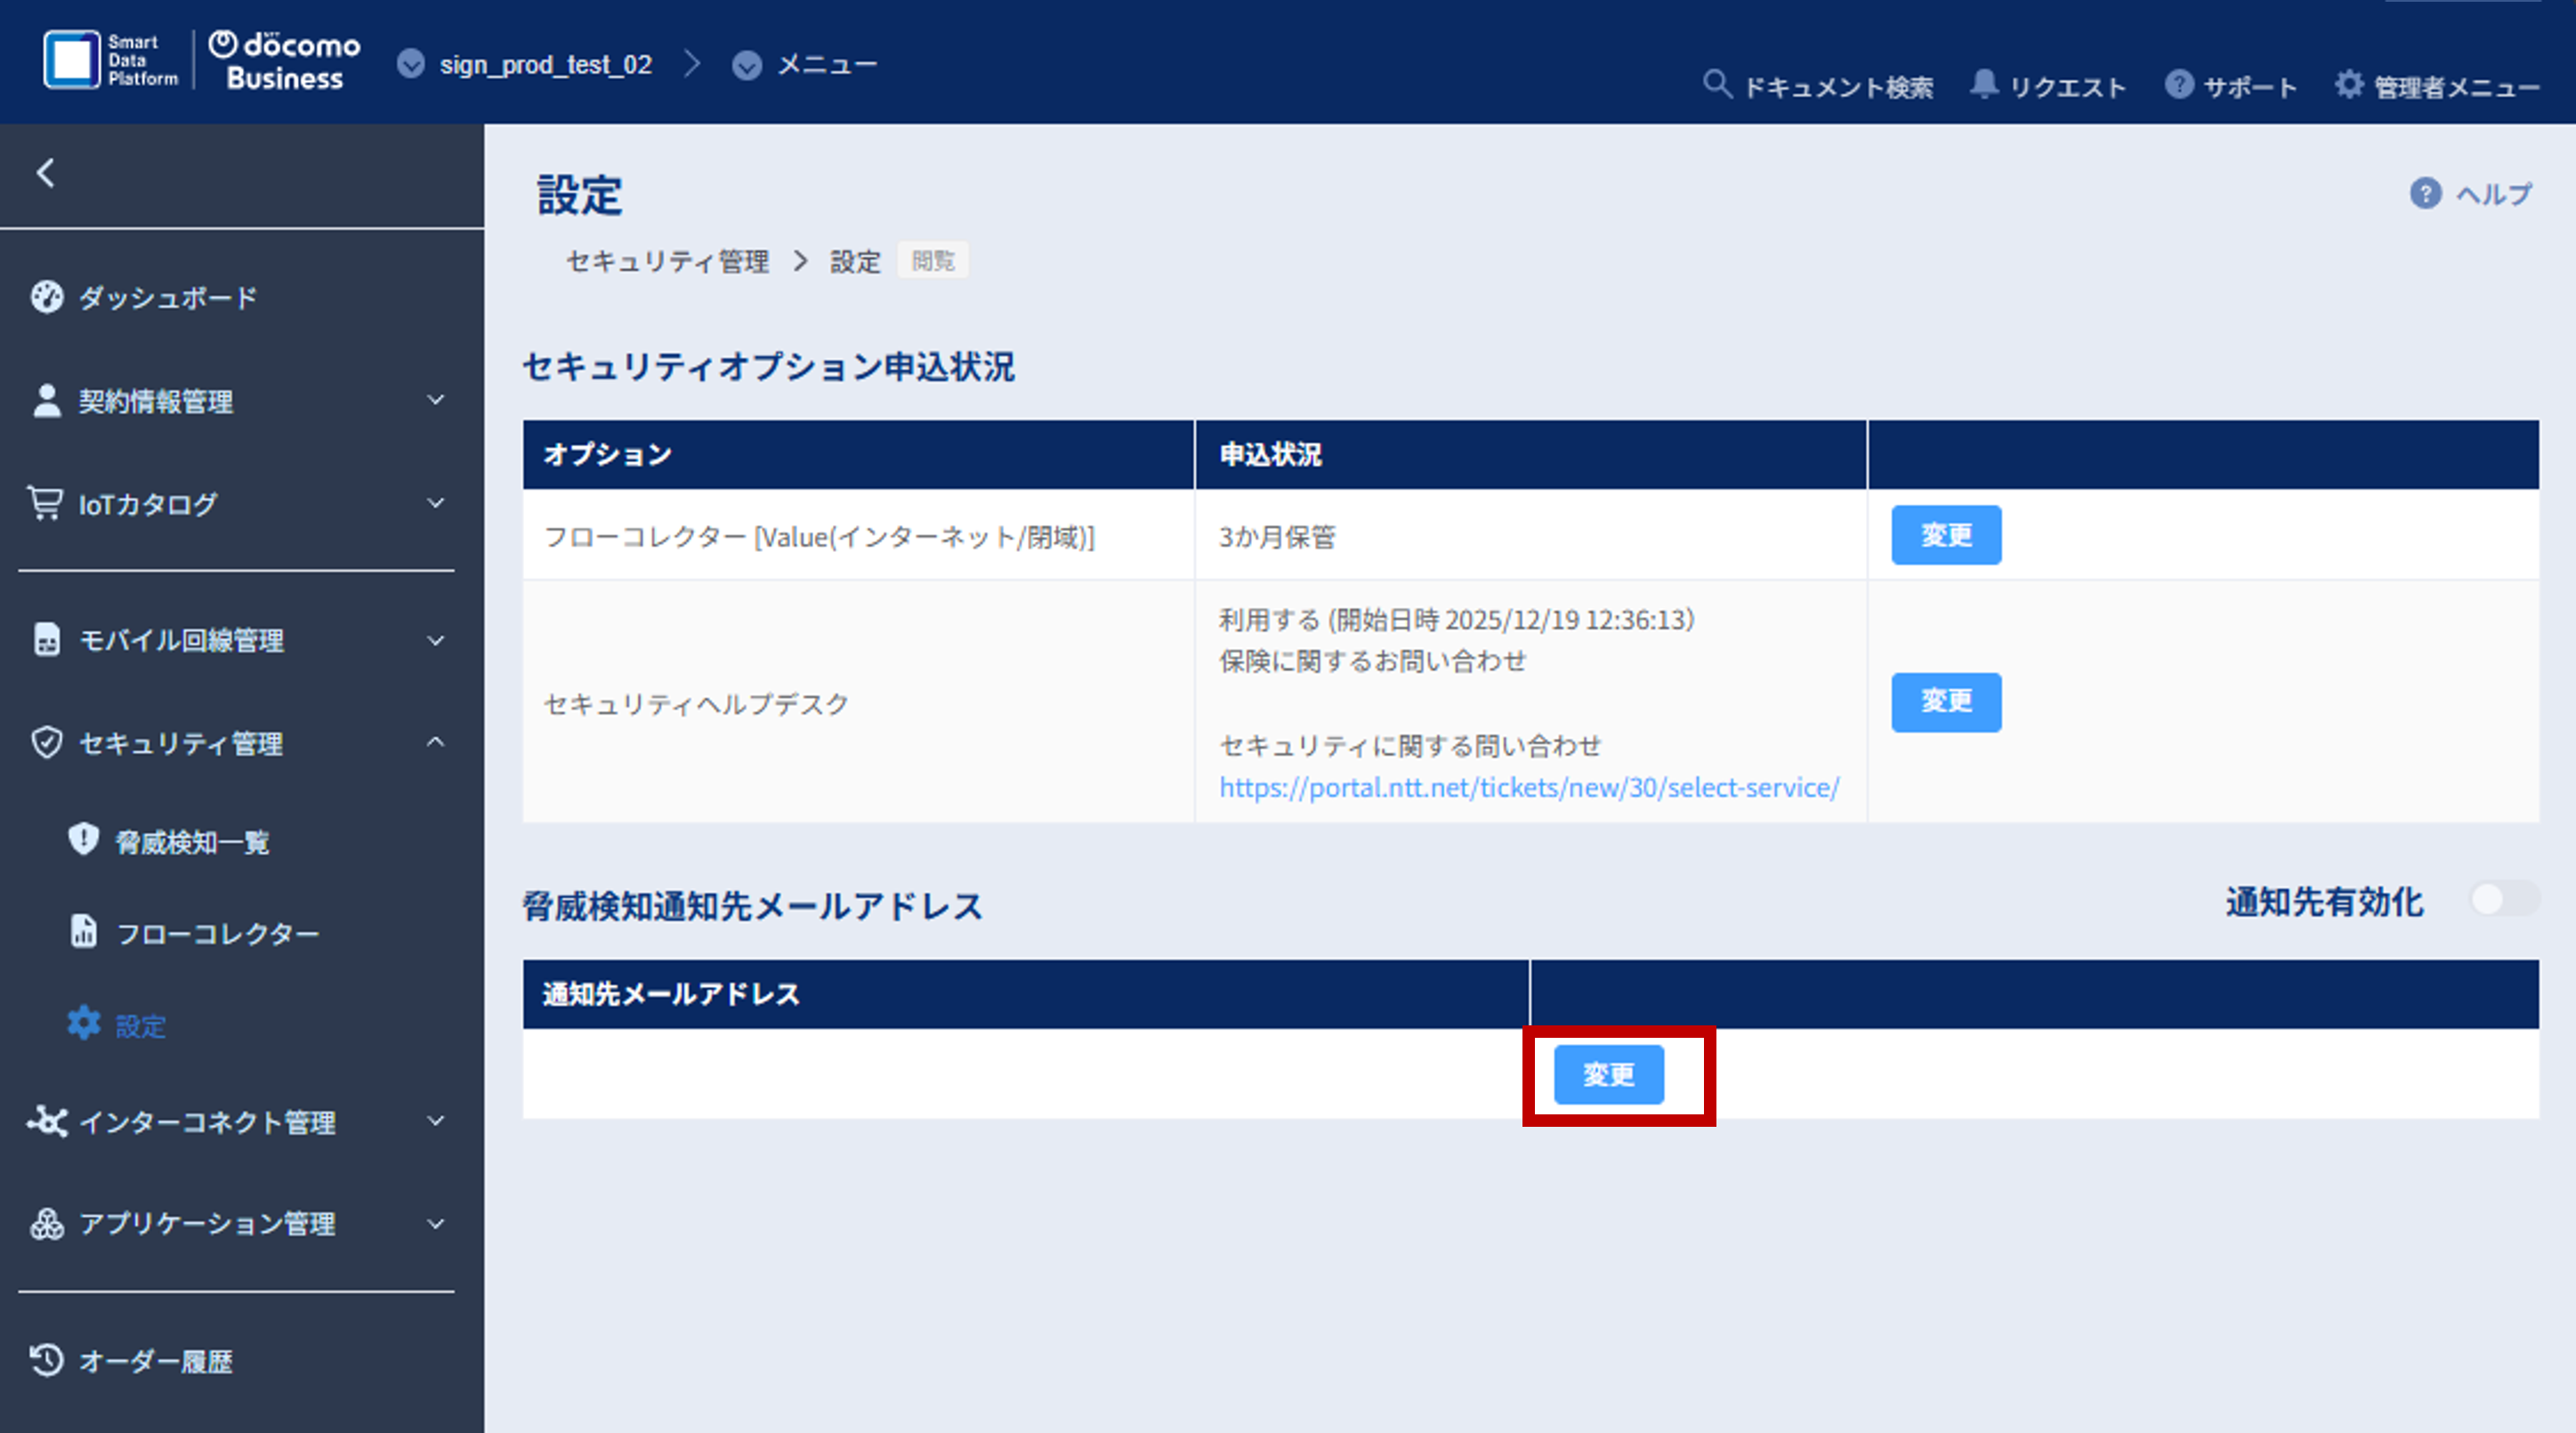Click the フローコレクター chart icon
This screenshot has height=1433, width=2576.
coord(83,931)
